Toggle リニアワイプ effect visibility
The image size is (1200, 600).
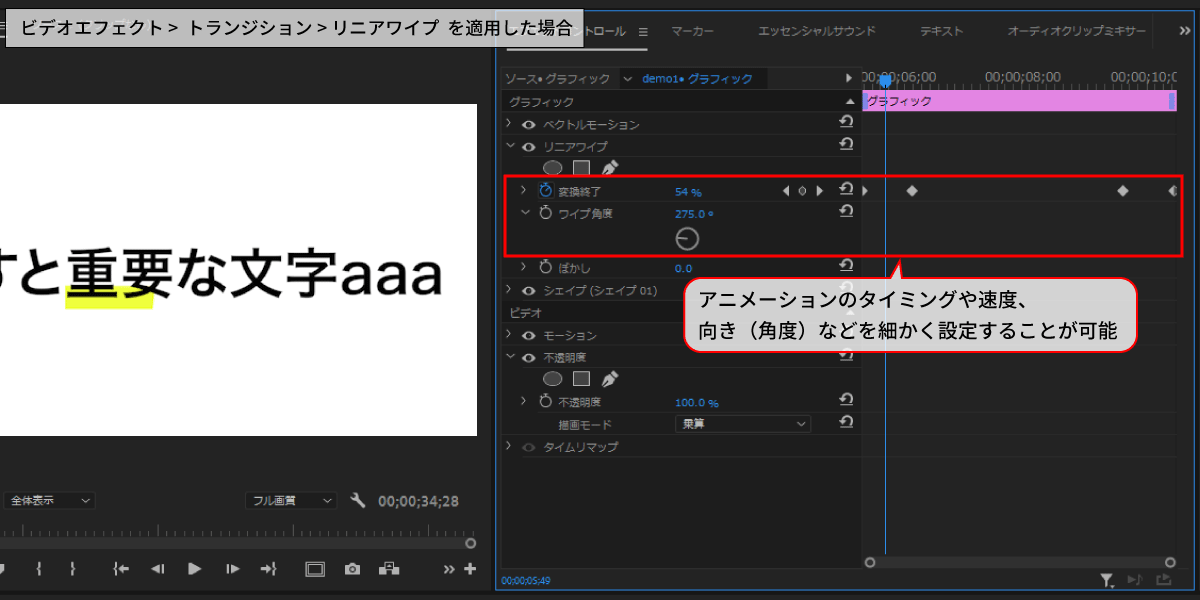pos(528,147)
